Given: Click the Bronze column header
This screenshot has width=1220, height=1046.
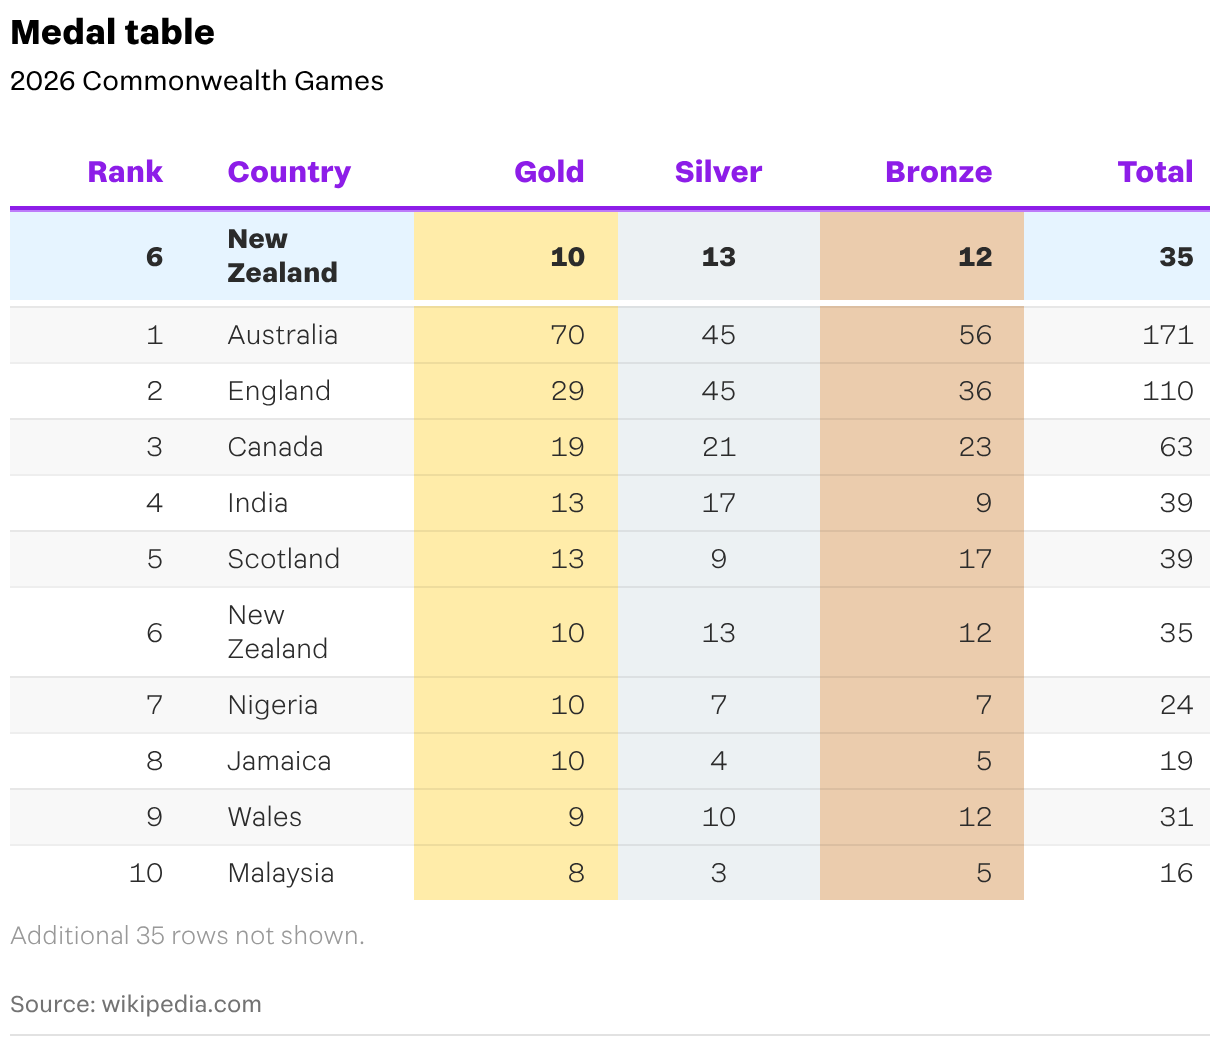Looking at the screenshot, I should click(x=938, y=172).
